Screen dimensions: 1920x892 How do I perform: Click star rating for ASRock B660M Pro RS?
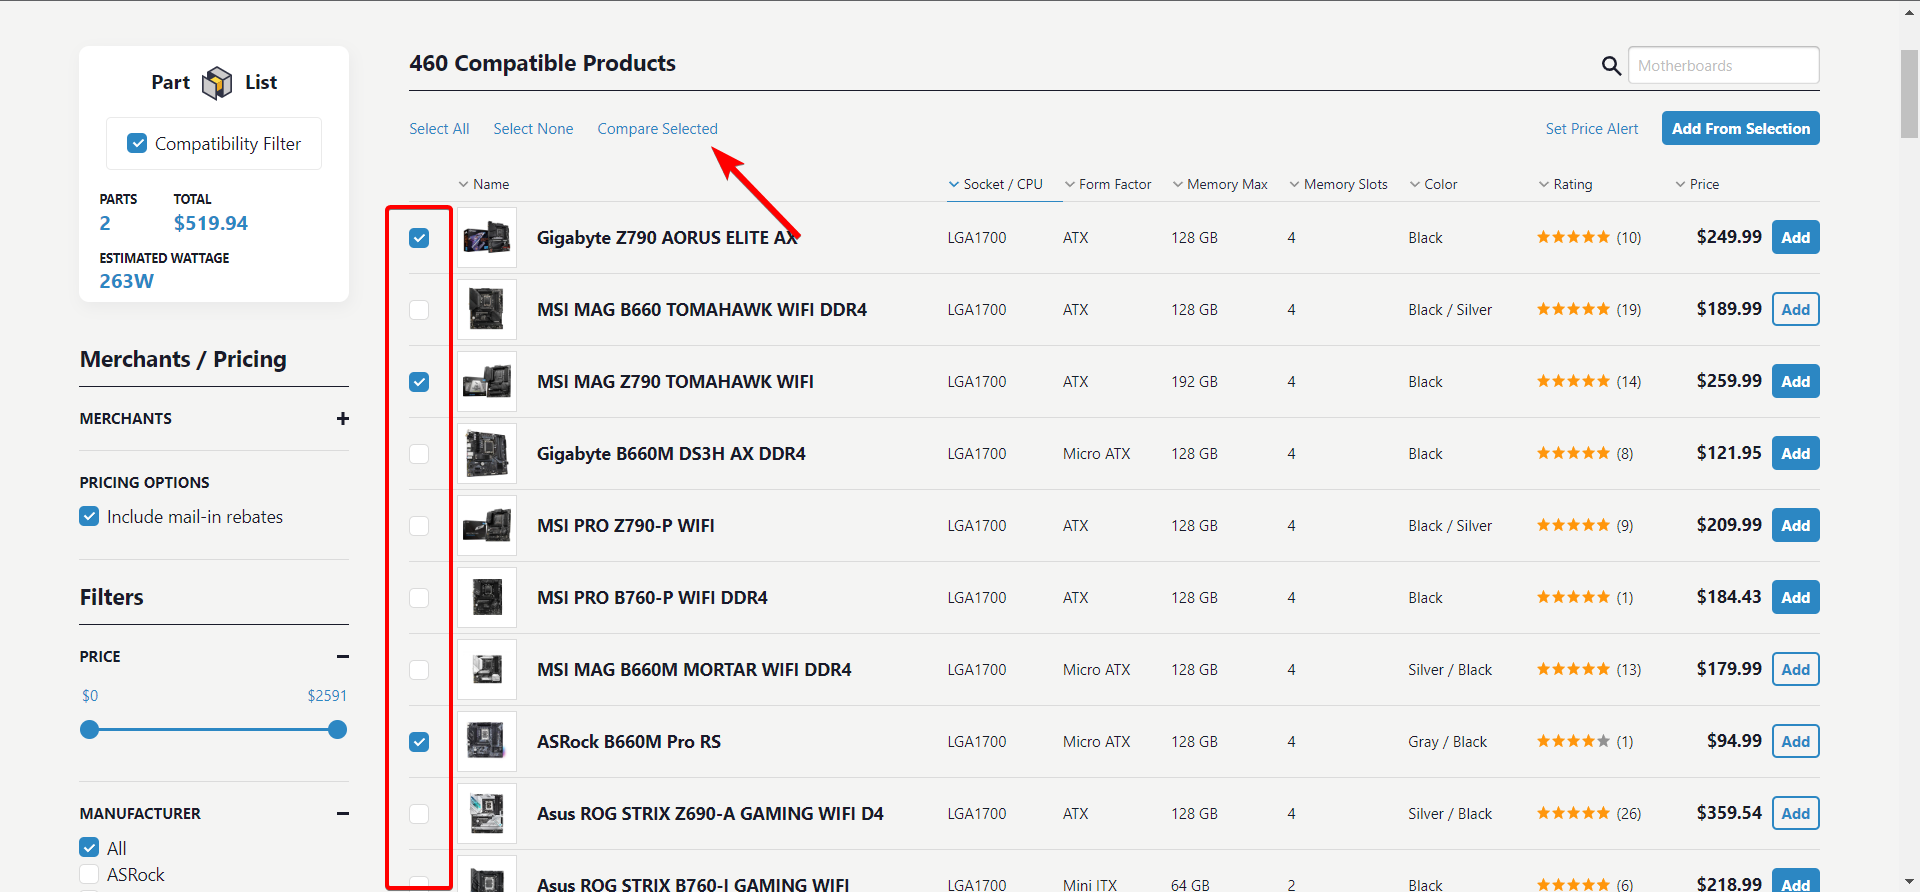pyautogui.click(x=1573, y=742)
